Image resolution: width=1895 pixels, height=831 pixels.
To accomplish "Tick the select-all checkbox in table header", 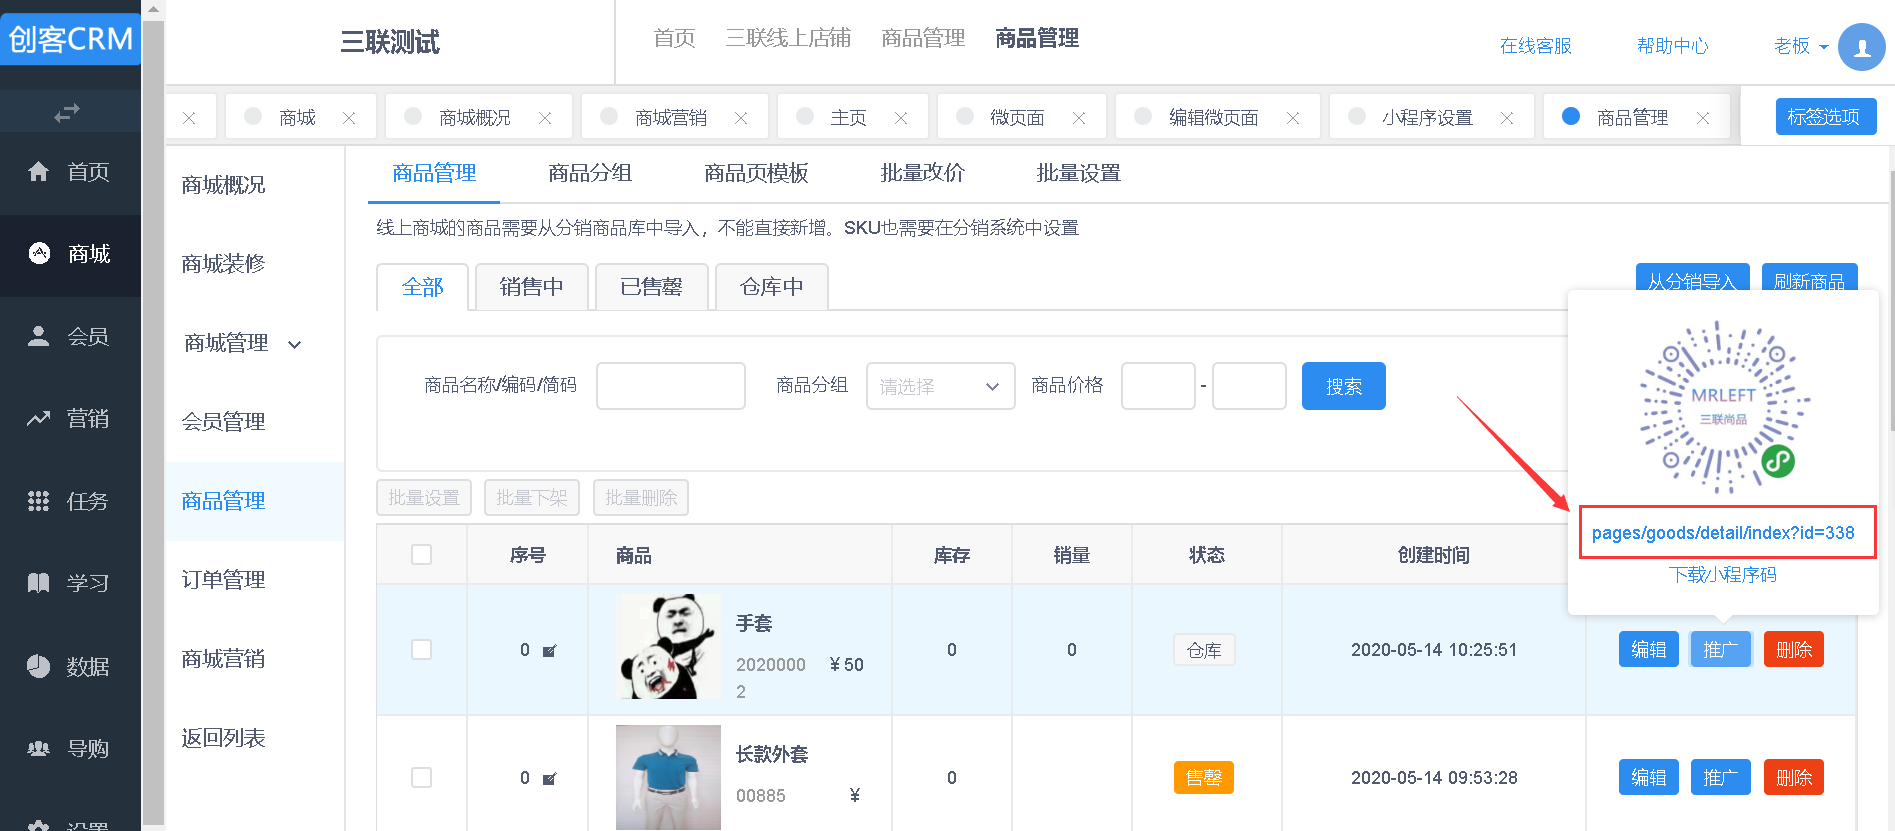I will pyautogui.click(x=422, y=554).
